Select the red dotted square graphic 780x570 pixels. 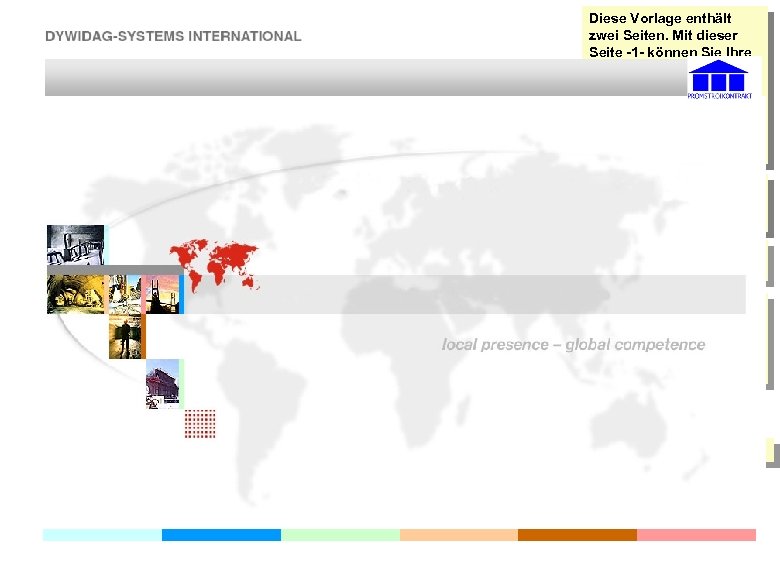(x=200, y=424)
